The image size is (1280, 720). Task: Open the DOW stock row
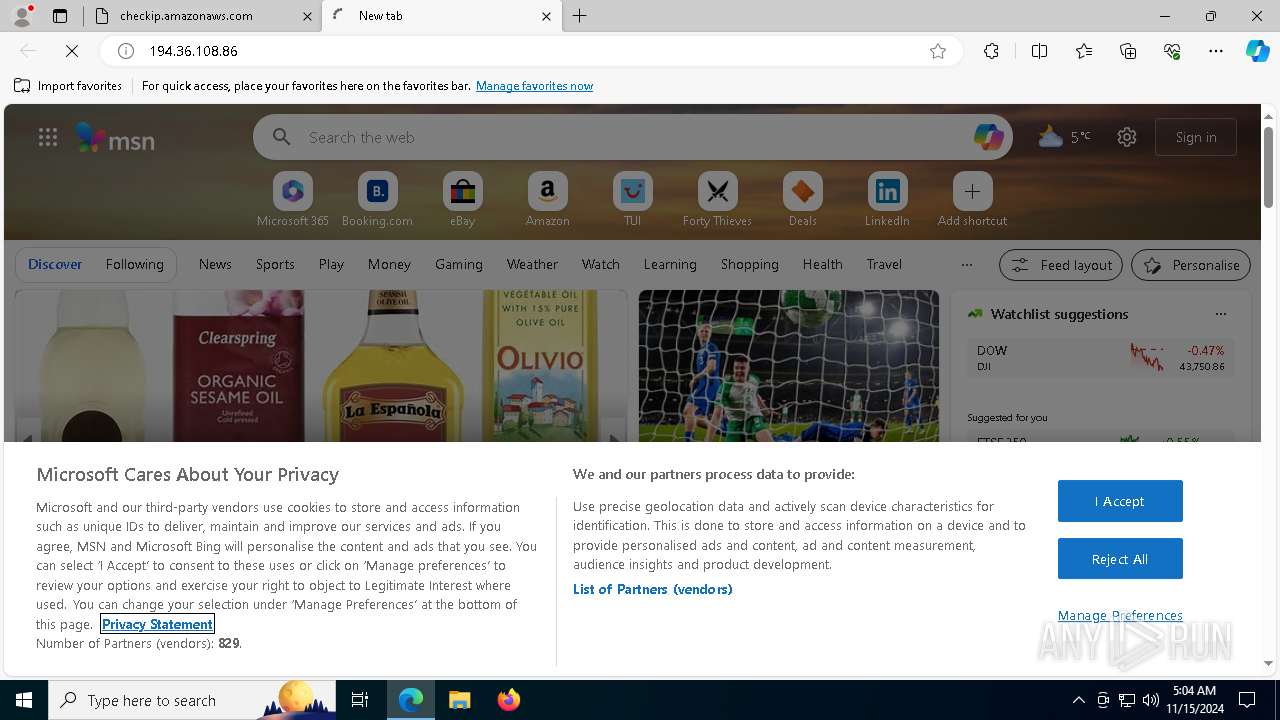[x=1100, y=358]
